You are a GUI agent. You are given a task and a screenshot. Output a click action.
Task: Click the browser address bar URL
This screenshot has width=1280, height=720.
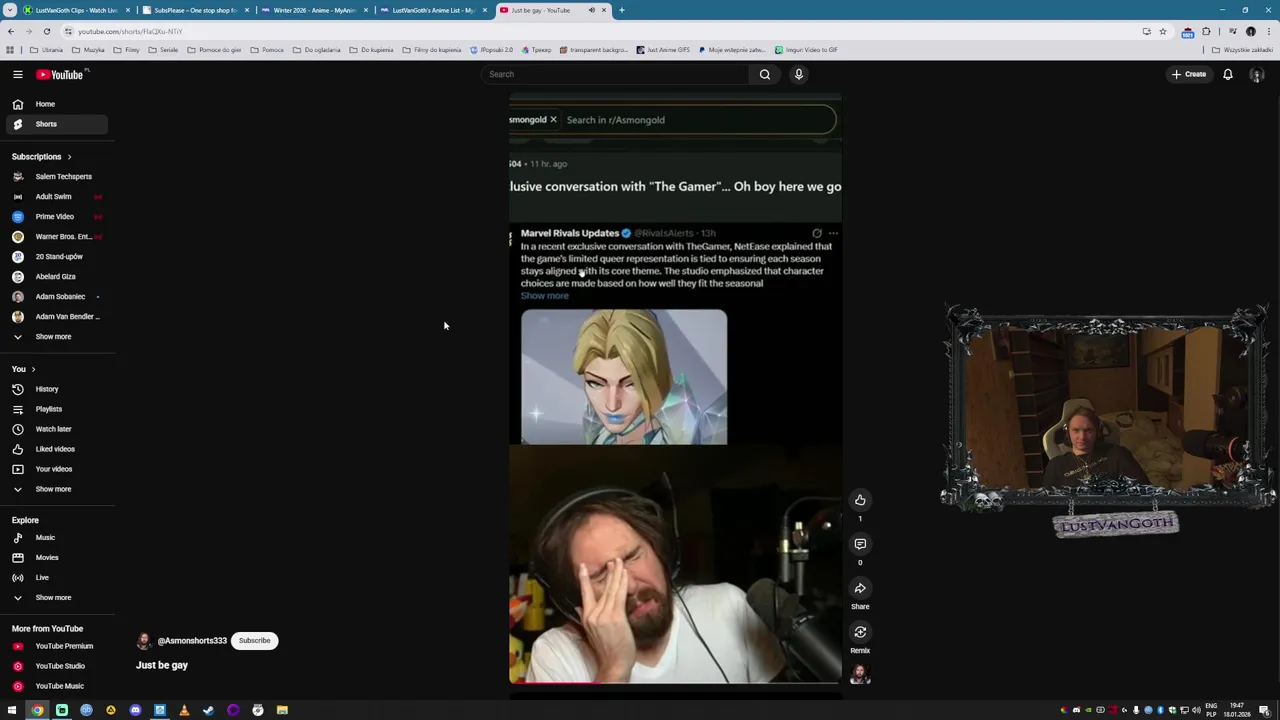pyautogui.click(x=130, y=31)
